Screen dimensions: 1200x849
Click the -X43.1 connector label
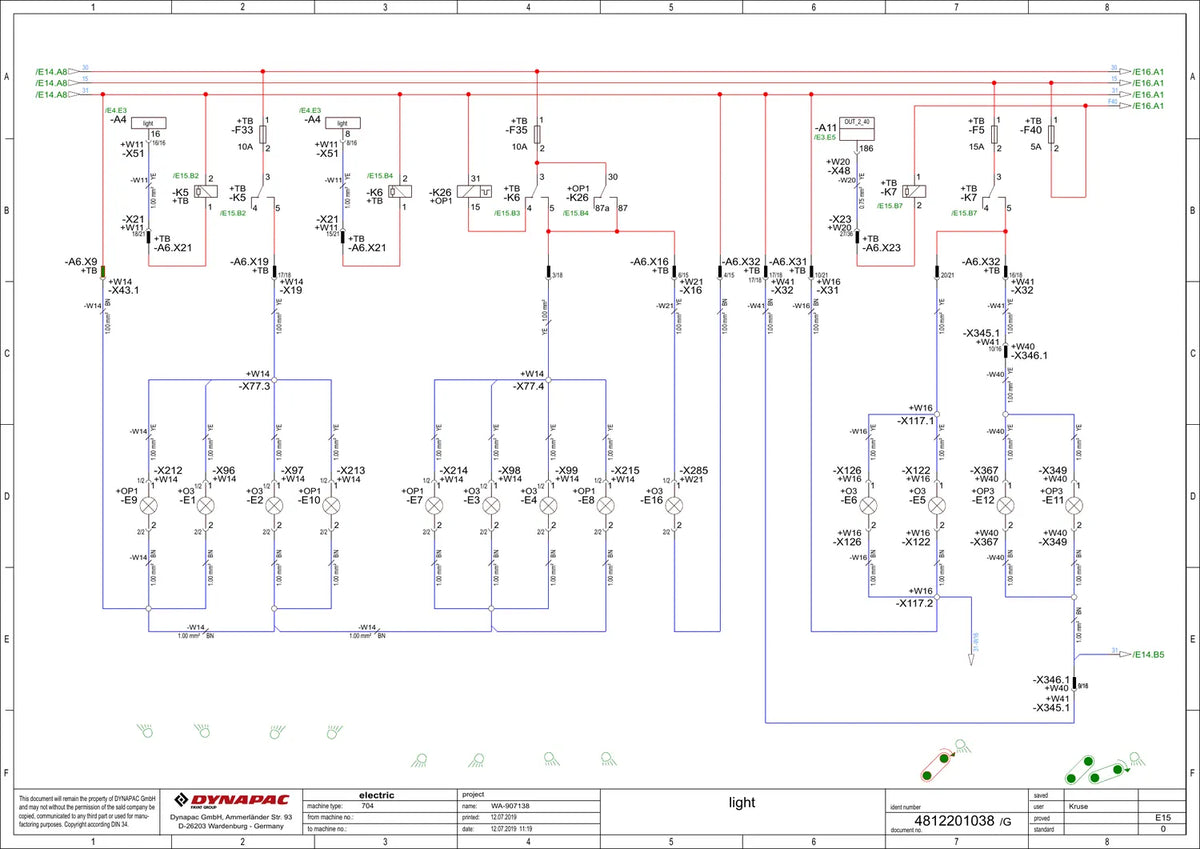pyautogui.click(x=125, y=291)
